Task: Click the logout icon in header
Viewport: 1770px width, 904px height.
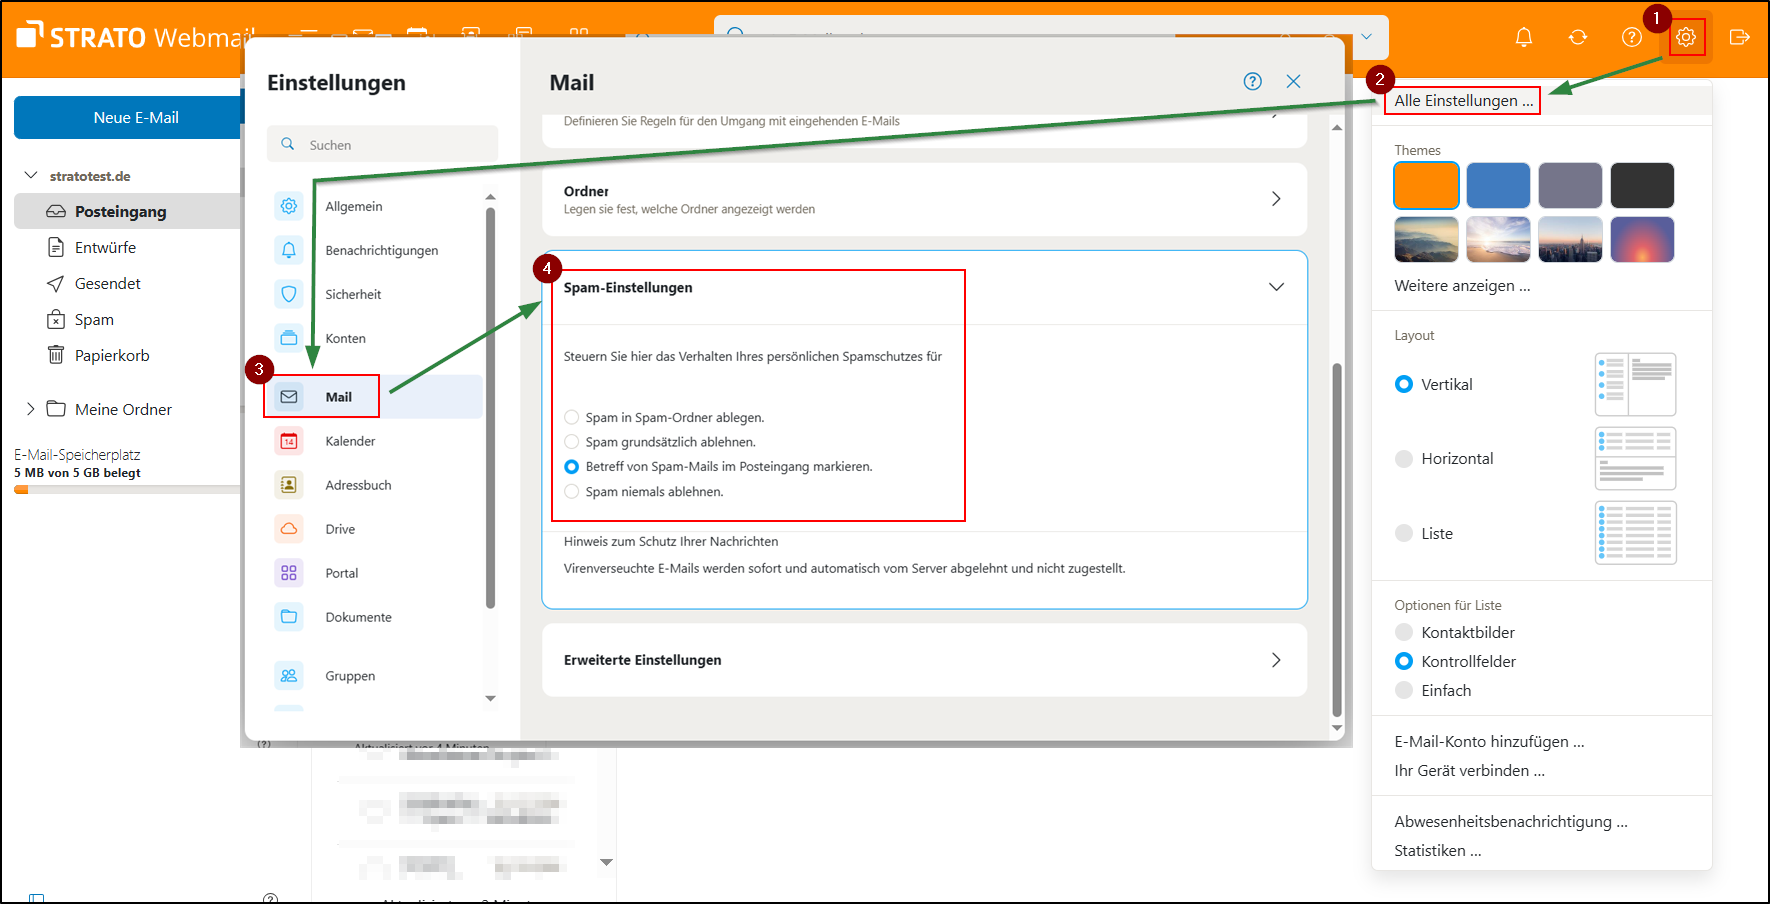Action: coord(1739,37)
